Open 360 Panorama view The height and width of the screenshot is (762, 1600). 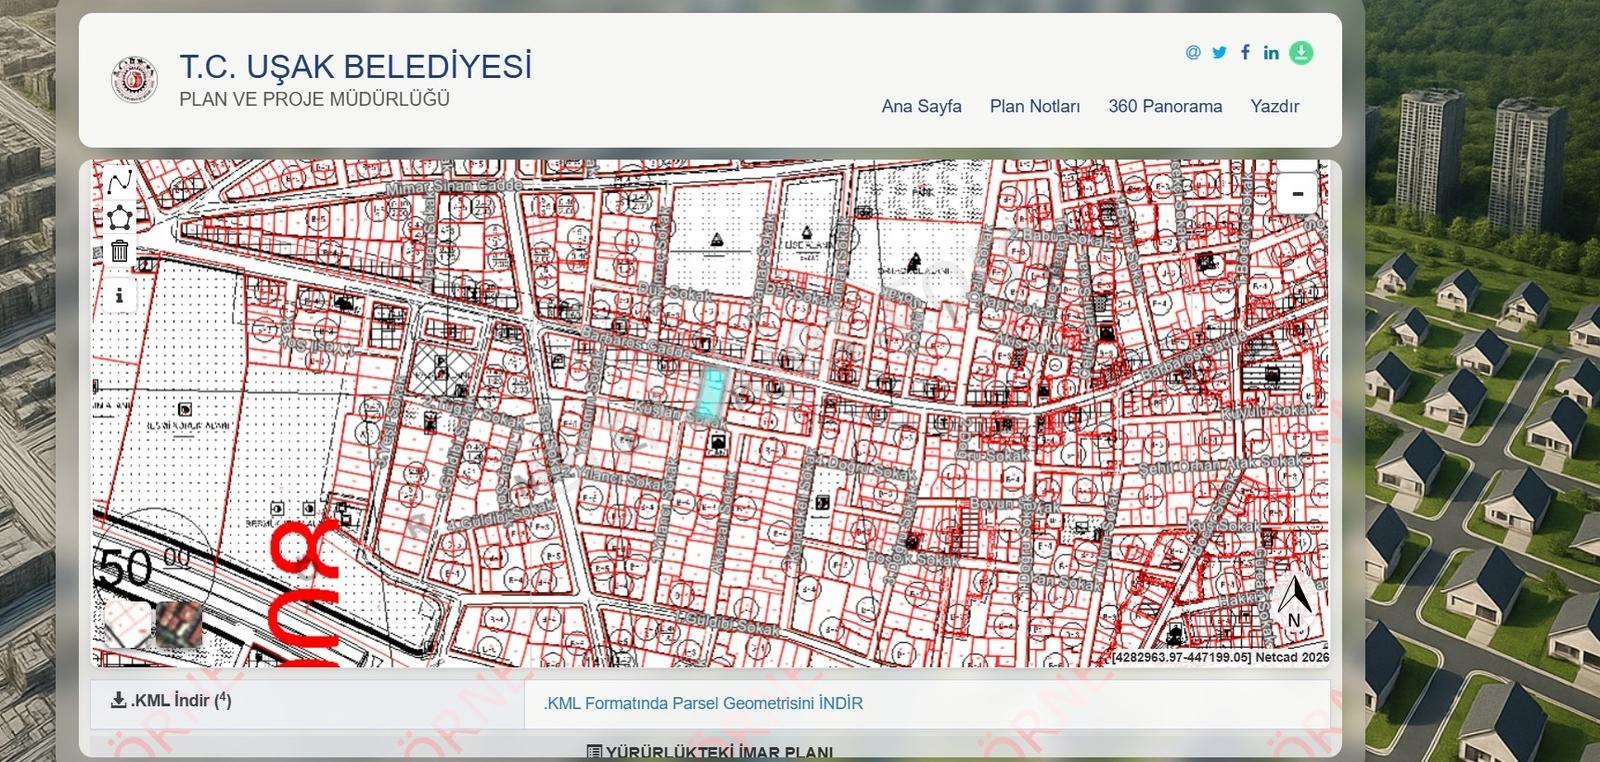[x=1165, y=106]
